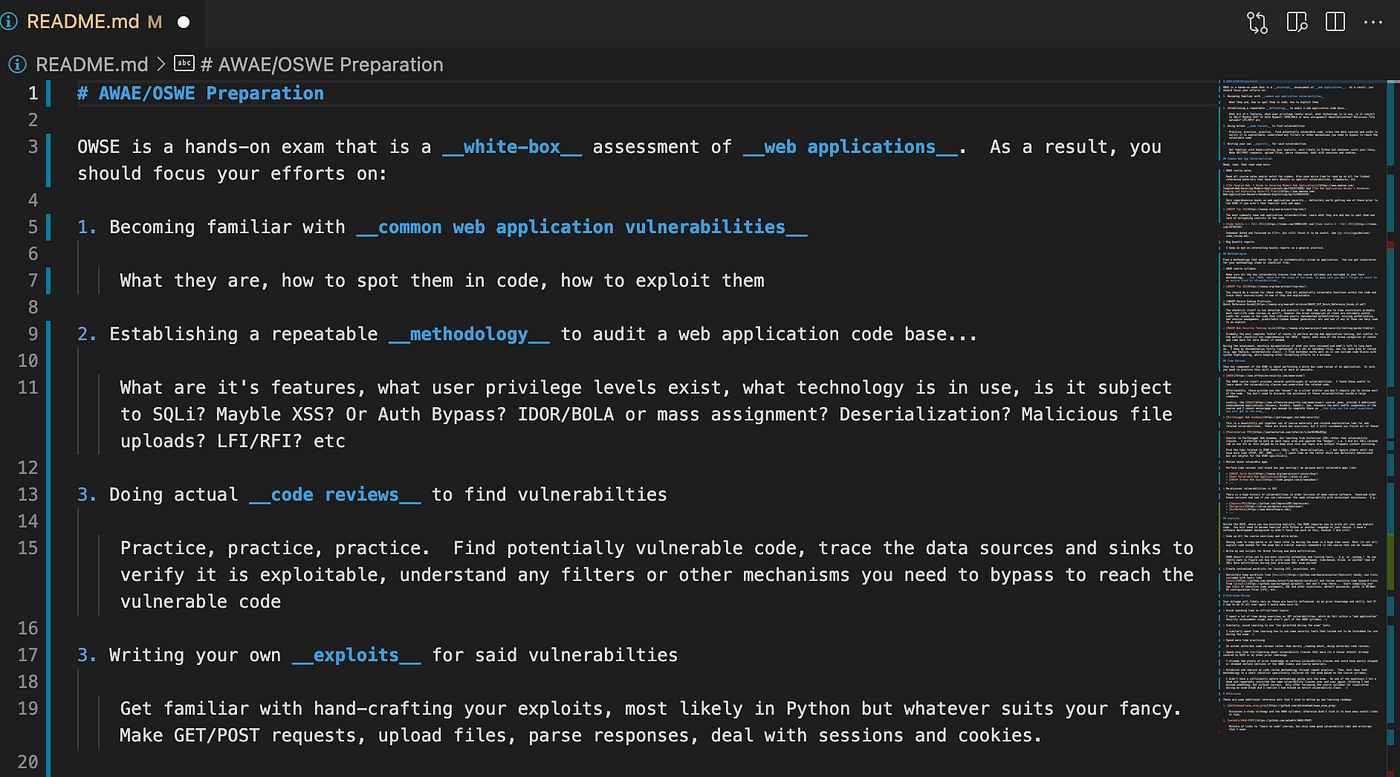Click the bold '__methodology__' word

[469, 334]
